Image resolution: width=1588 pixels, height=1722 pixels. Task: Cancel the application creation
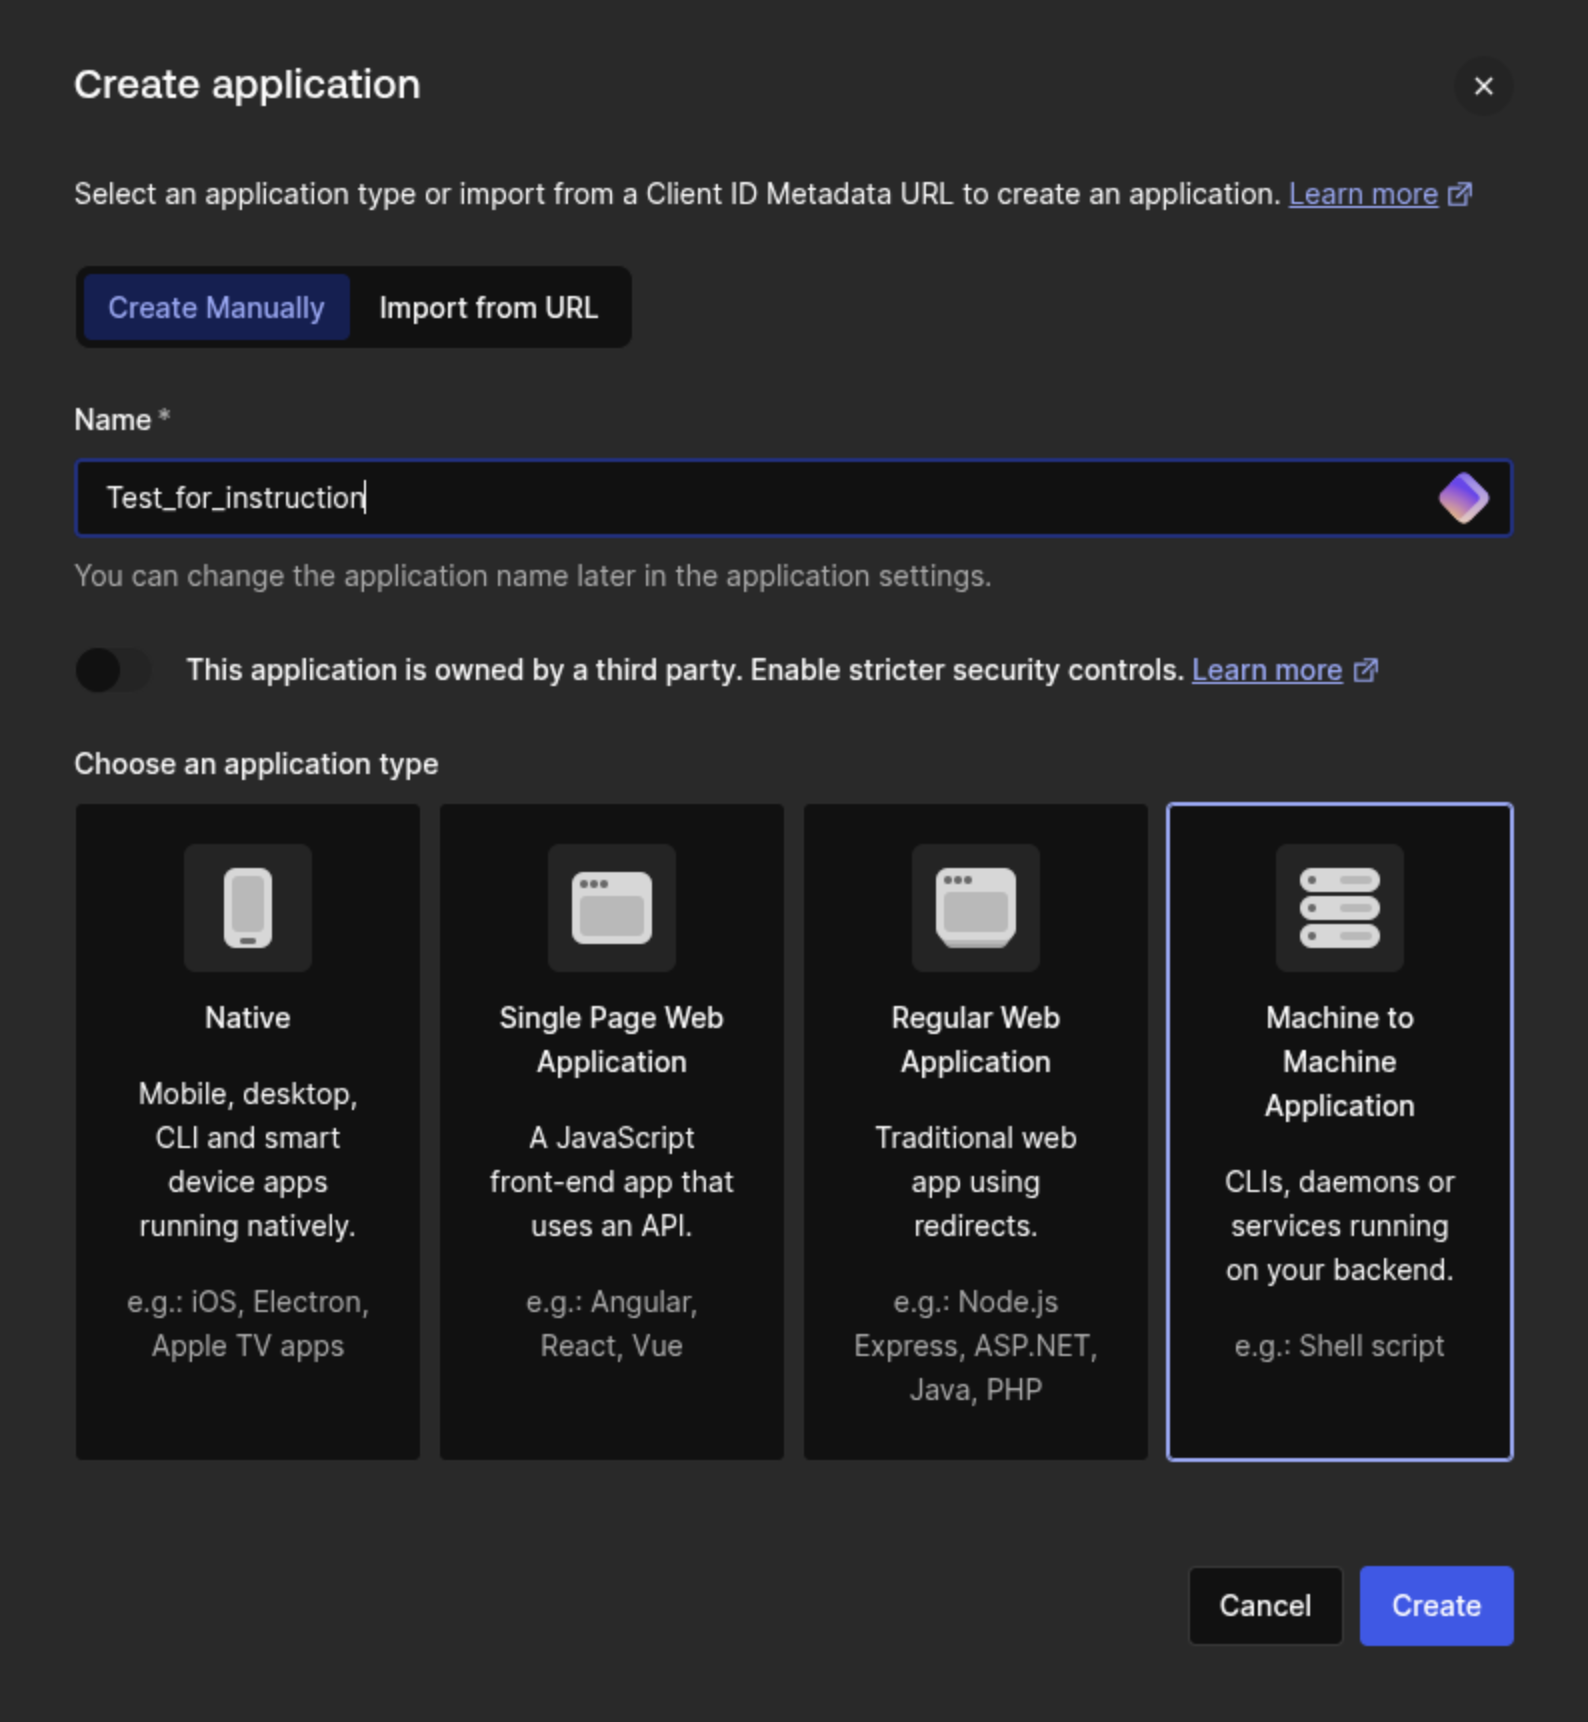point(1265,1606)
